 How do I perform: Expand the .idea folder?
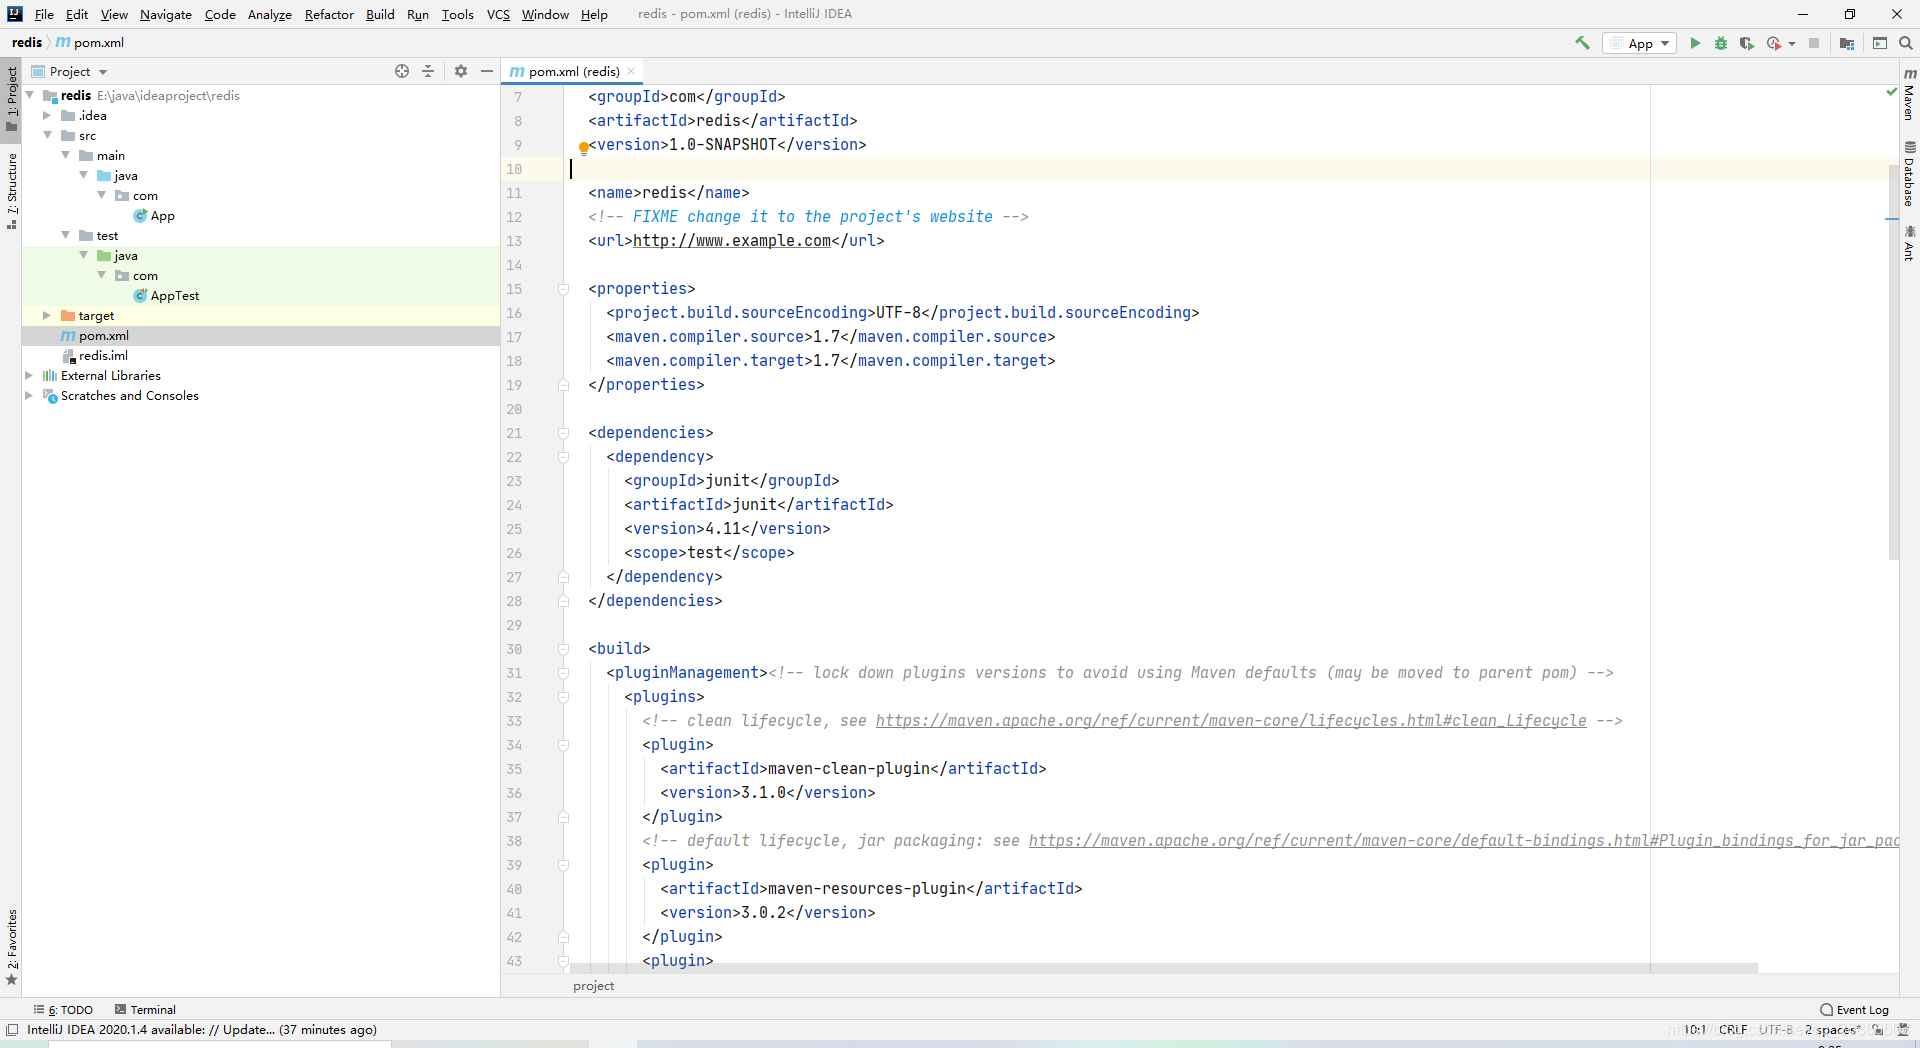[47, 115]
